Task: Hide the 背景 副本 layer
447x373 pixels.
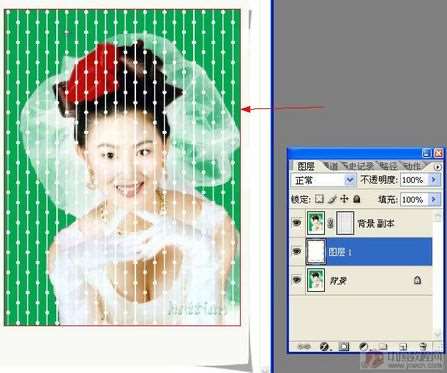Action: tap(297, 223)
